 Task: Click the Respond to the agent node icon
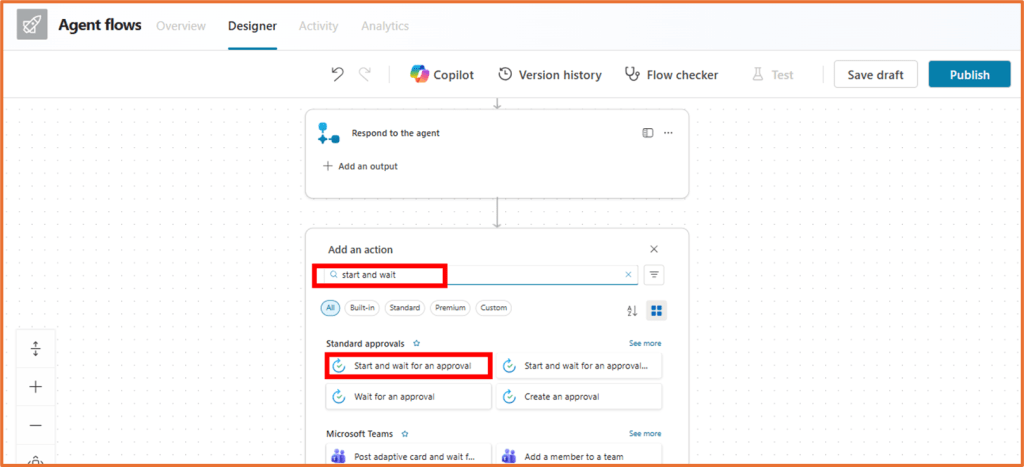click(328, 133)
